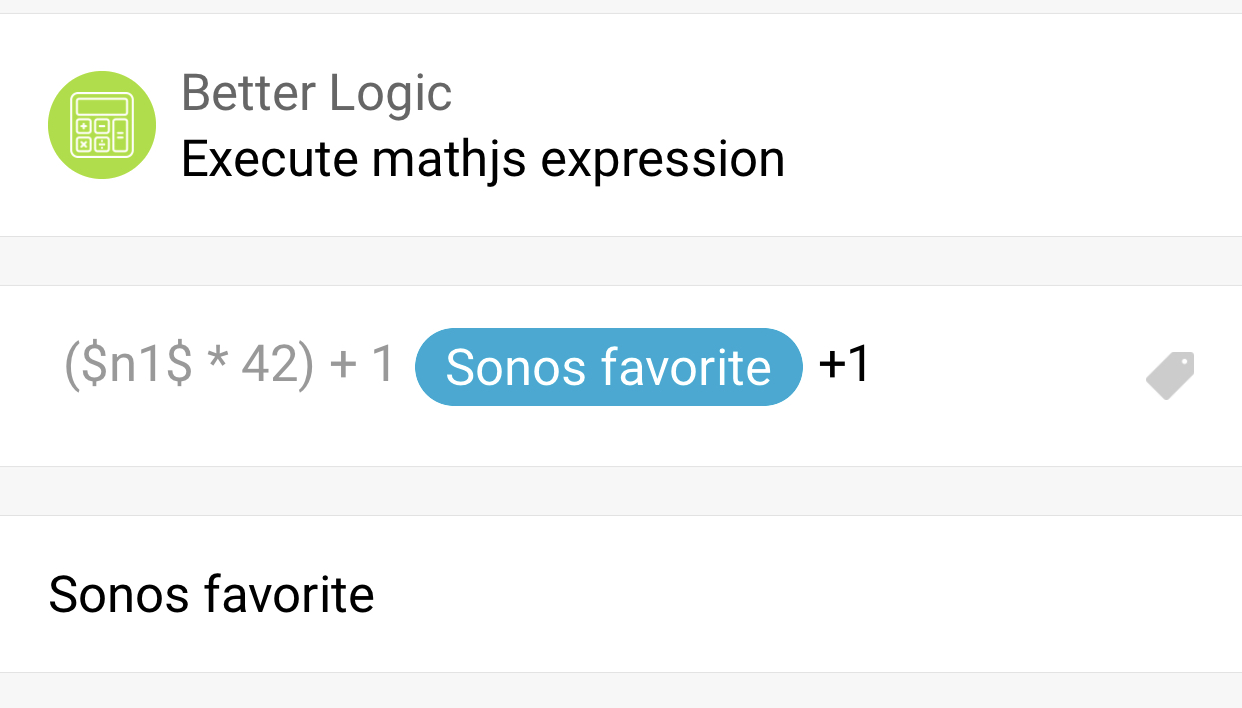
Task: Choose Sonos favorite from the tag list
Action: pos(211,595)
